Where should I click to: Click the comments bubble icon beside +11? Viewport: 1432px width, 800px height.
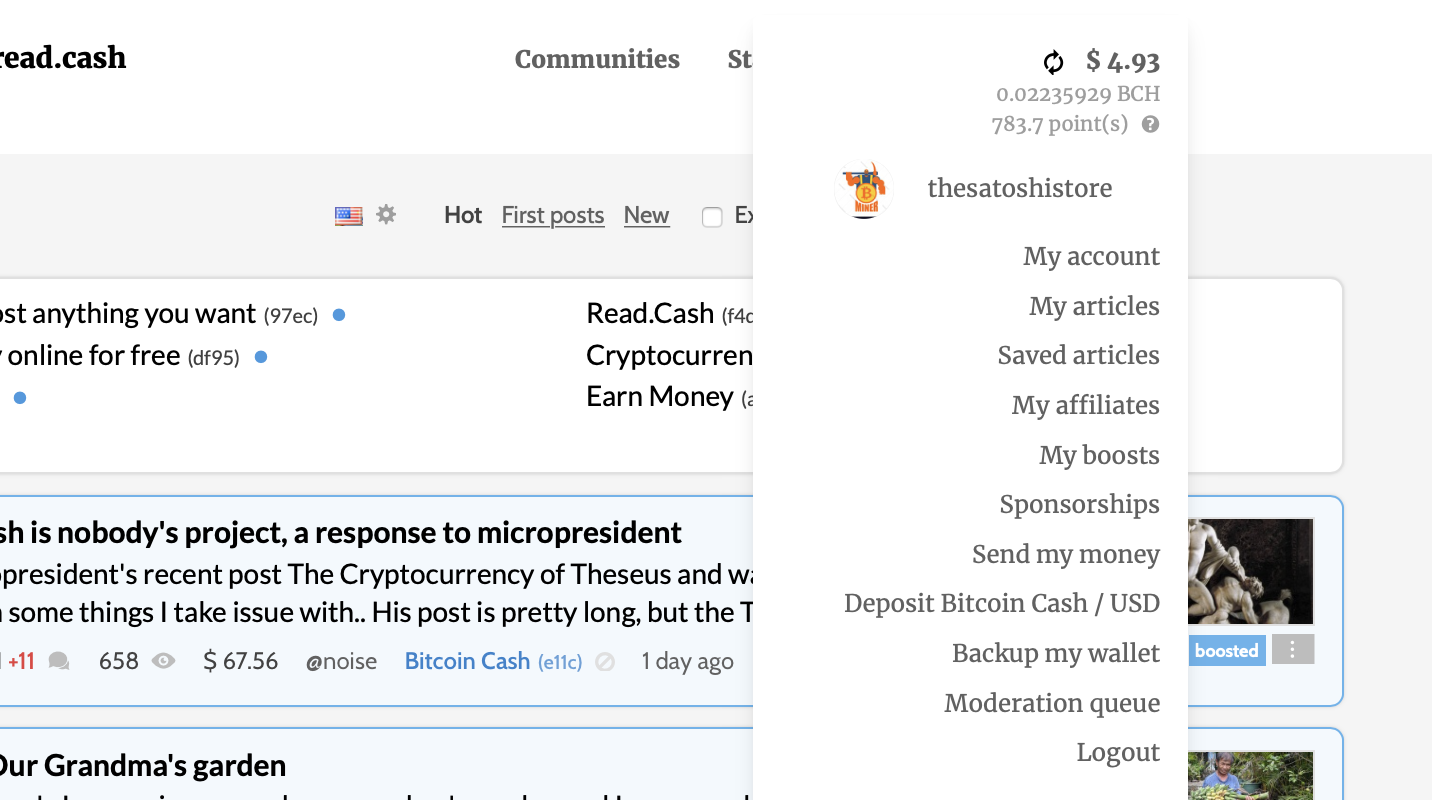(x=59, y=661)
